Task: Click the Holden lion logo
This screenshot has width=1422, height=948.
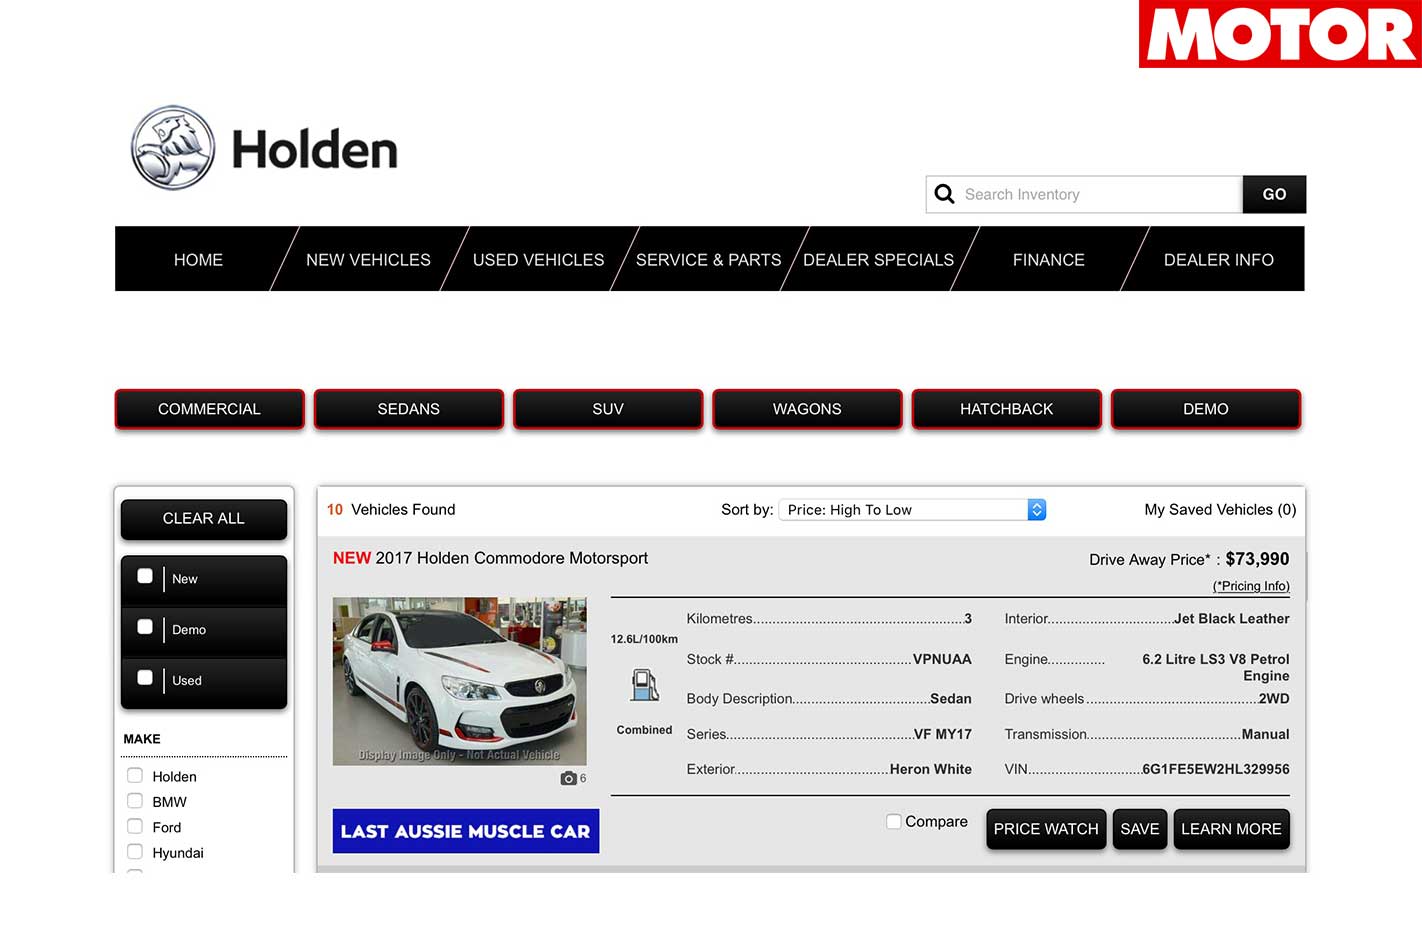Action: coord(173,148)
